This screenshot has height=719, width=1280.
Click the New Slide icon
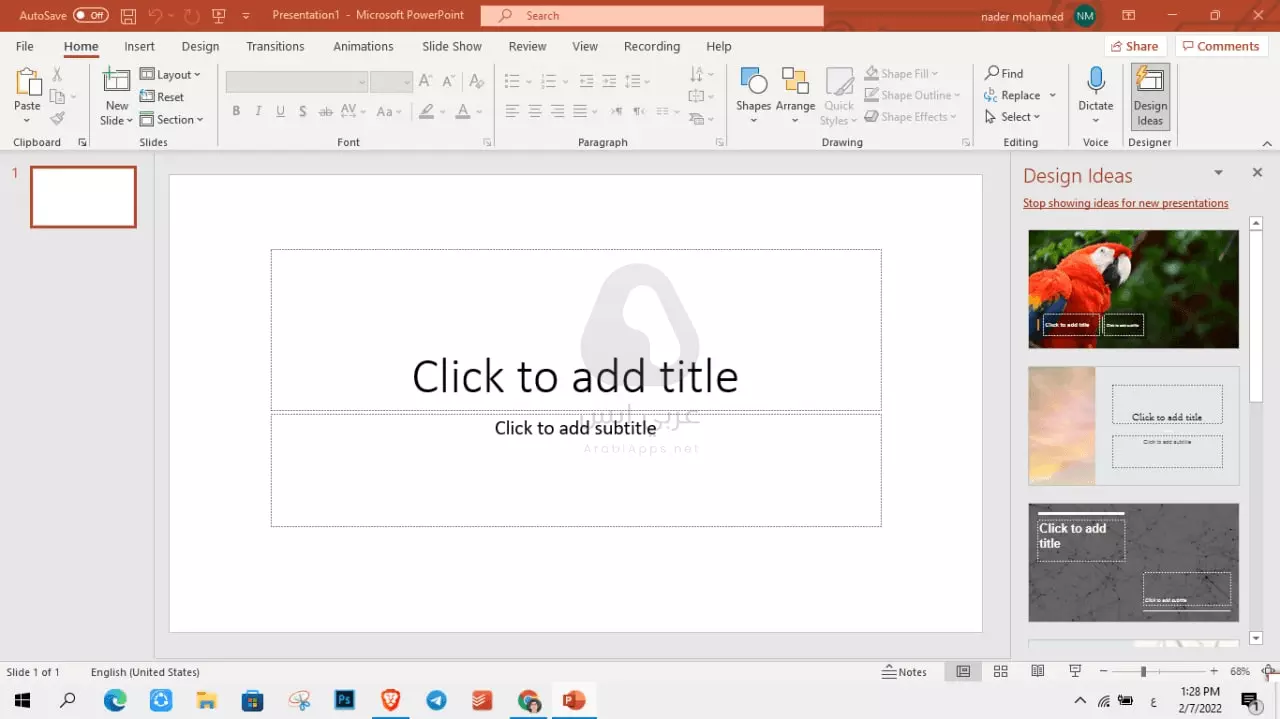[x=117, y=83]
